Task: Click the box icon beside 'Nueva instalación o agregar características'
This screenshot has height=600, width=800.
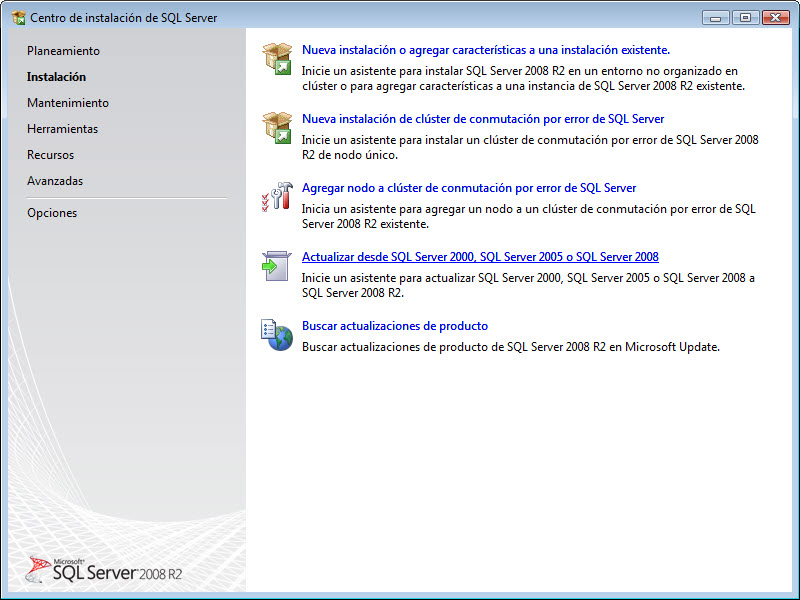Action: pyautogui.click(x=277, y=59)
